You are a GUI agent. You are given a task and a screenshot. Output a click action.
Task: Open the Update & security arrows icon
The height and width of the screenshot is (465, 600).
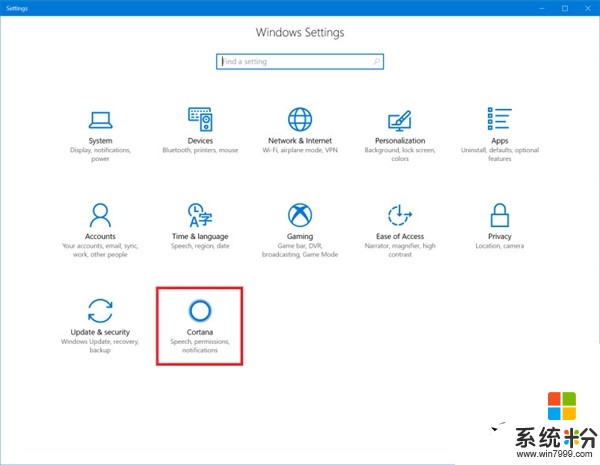pos(100,311)
